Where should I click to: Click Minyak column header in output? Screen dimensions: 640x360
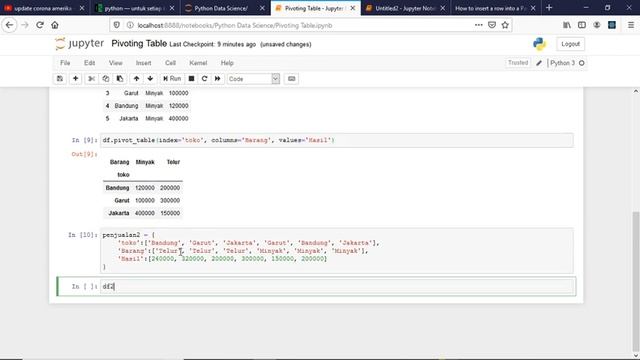pos(145,162)
